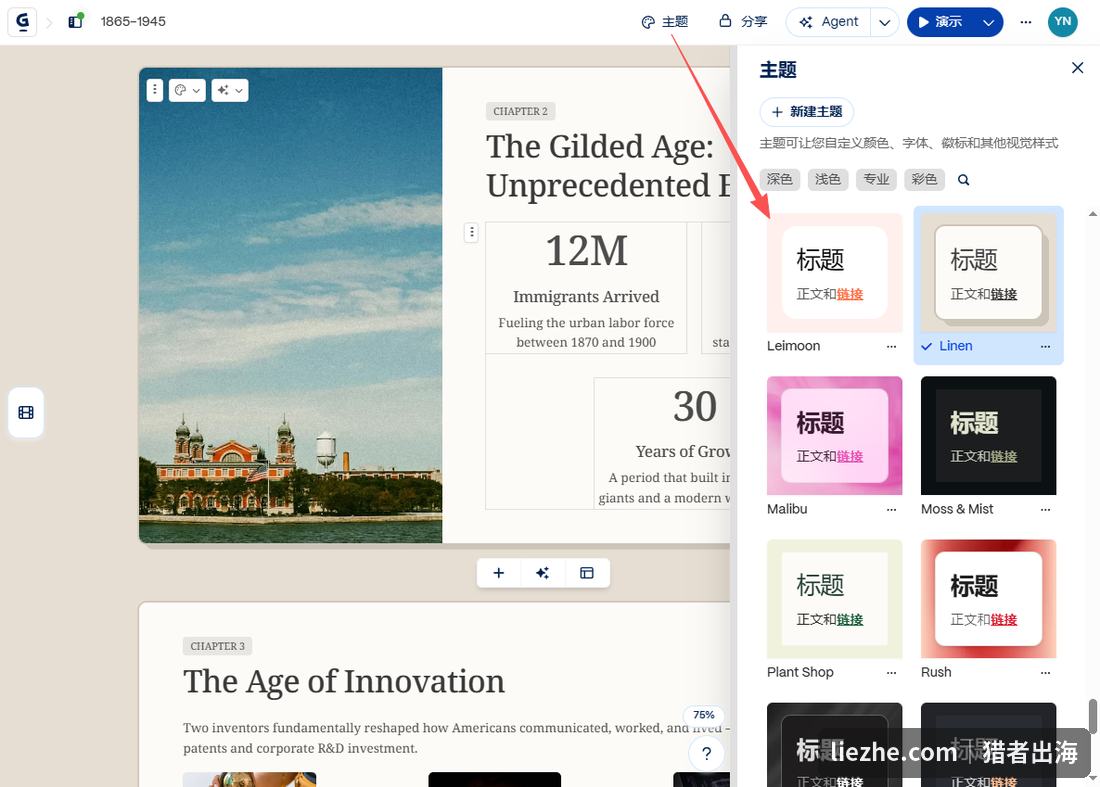Open the 主题 theme button in top bar
1100x787 pixels.
click(x=664, y=22)
